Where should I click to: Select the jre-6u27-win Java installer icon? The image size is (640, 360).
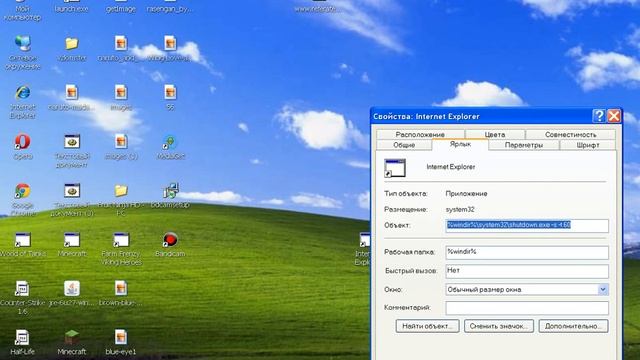71,289
